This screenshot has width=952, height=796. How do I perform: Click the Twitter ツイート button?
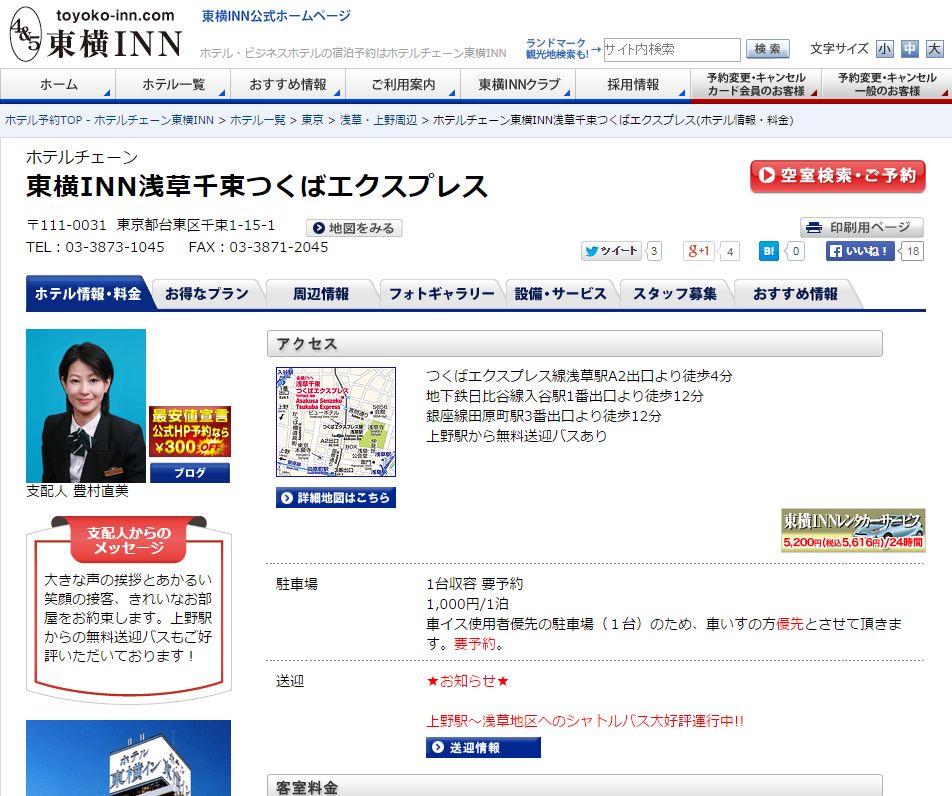611,251
